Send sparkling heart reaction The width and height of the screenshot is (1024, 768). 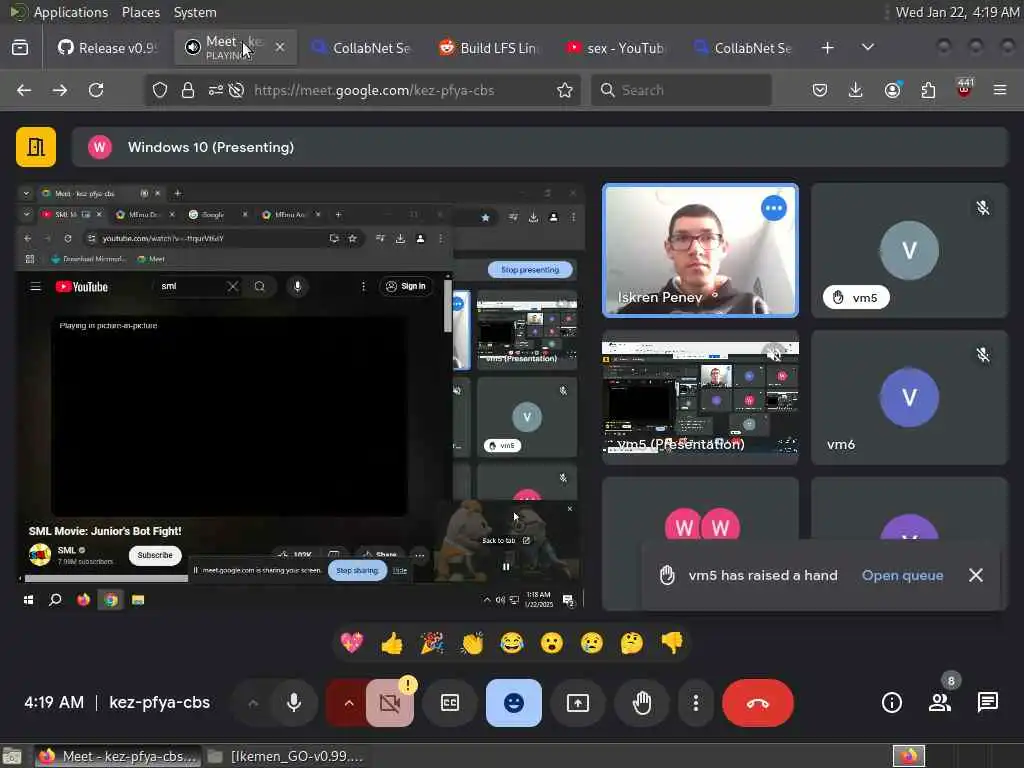(x=352, y=643)
